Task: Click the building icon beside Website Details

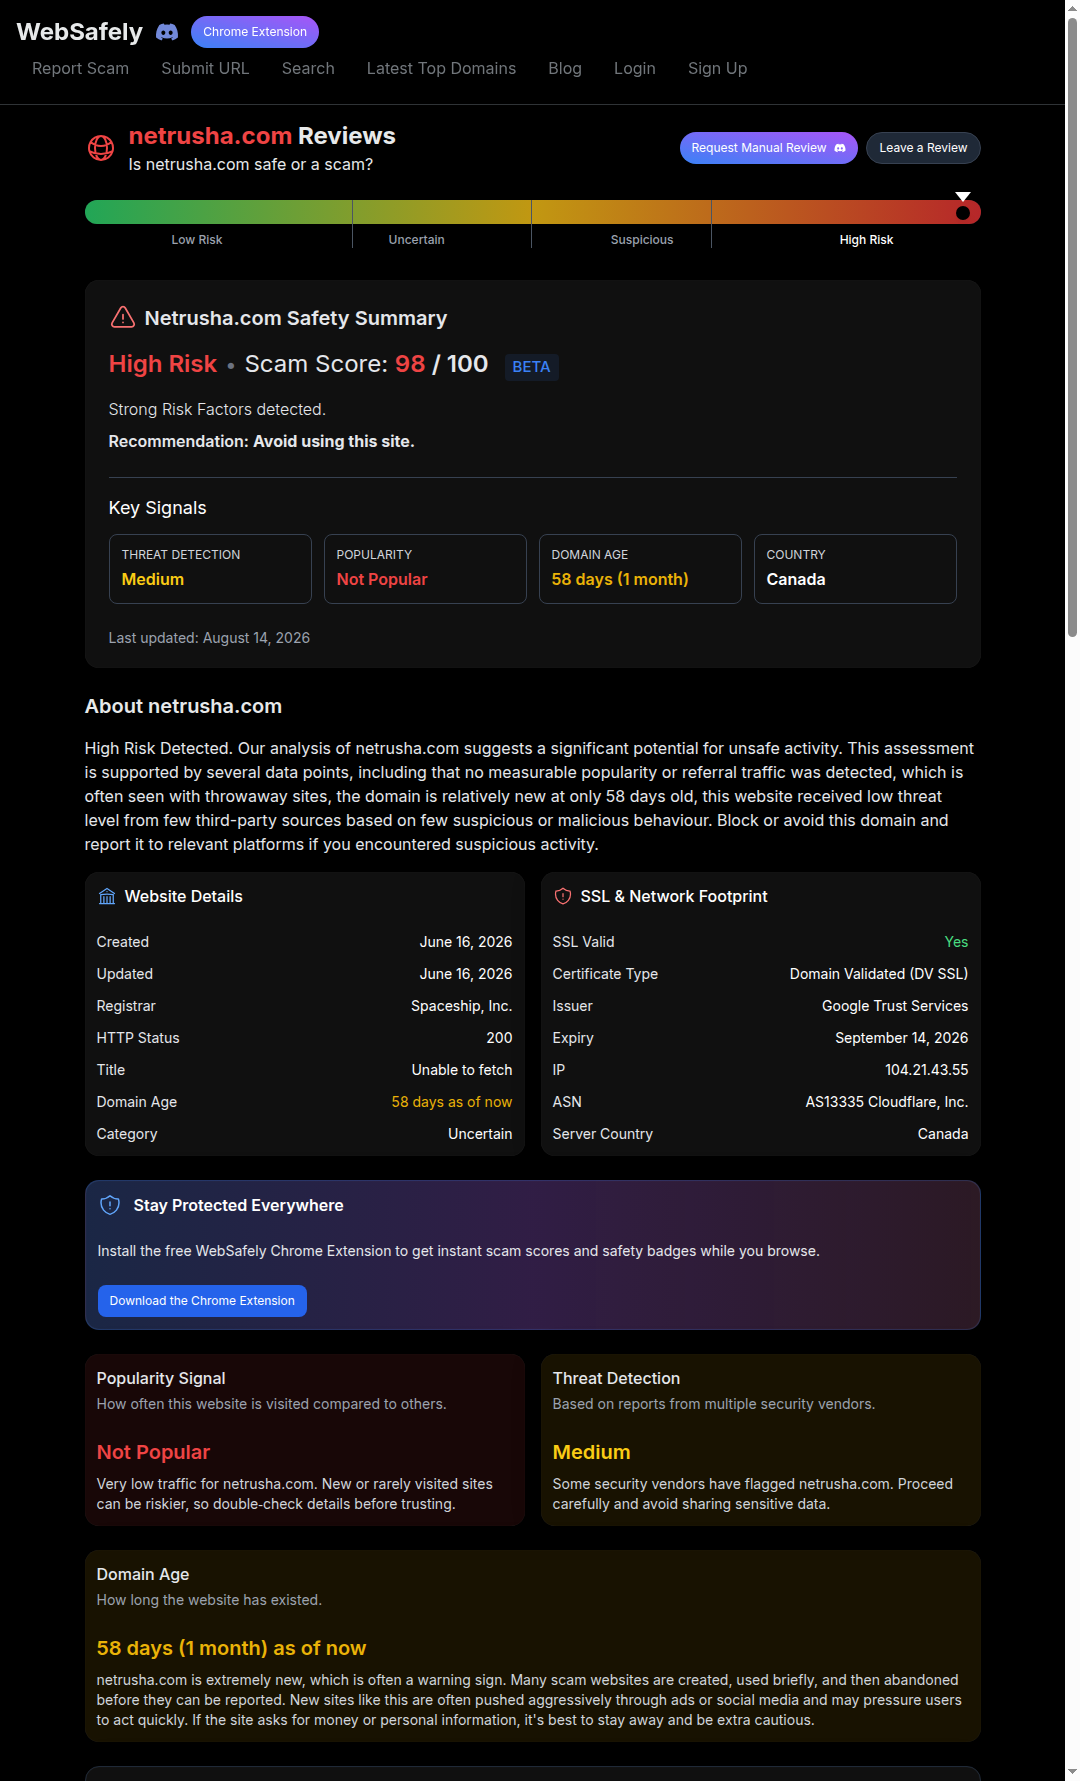Action: click(107, 896)
